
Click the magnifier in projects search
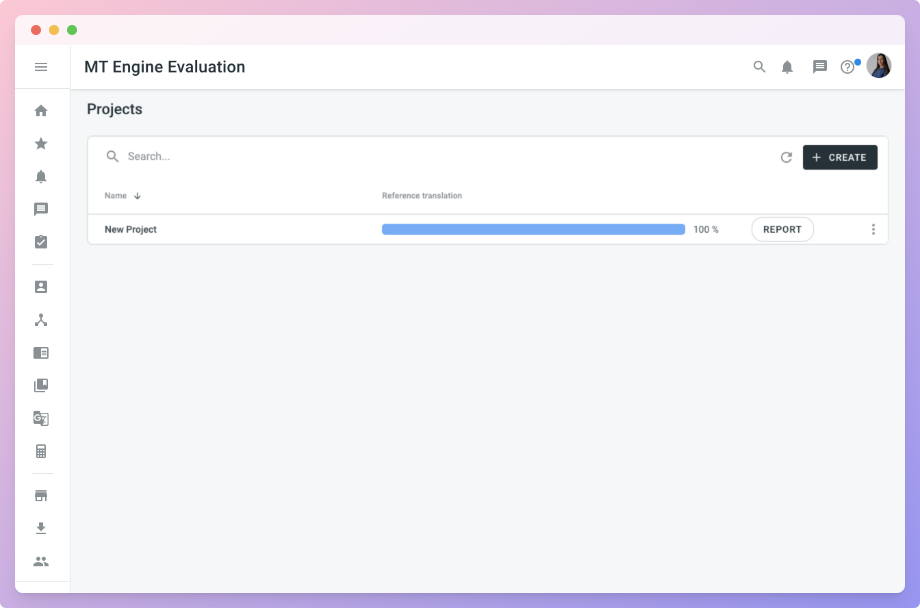pos(112,156)
